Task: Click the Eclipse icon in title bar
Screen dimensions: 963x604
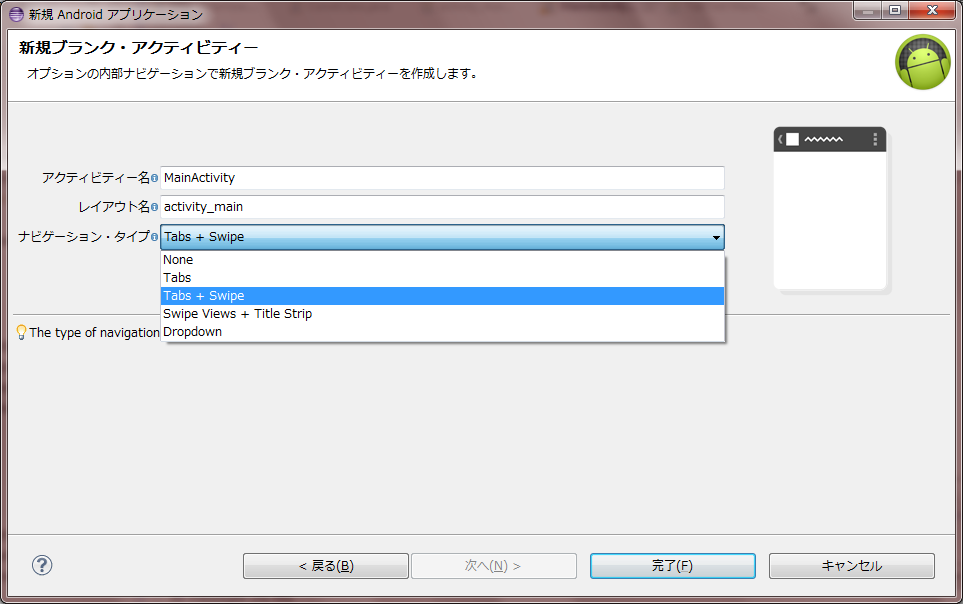Action: (17, 14)
